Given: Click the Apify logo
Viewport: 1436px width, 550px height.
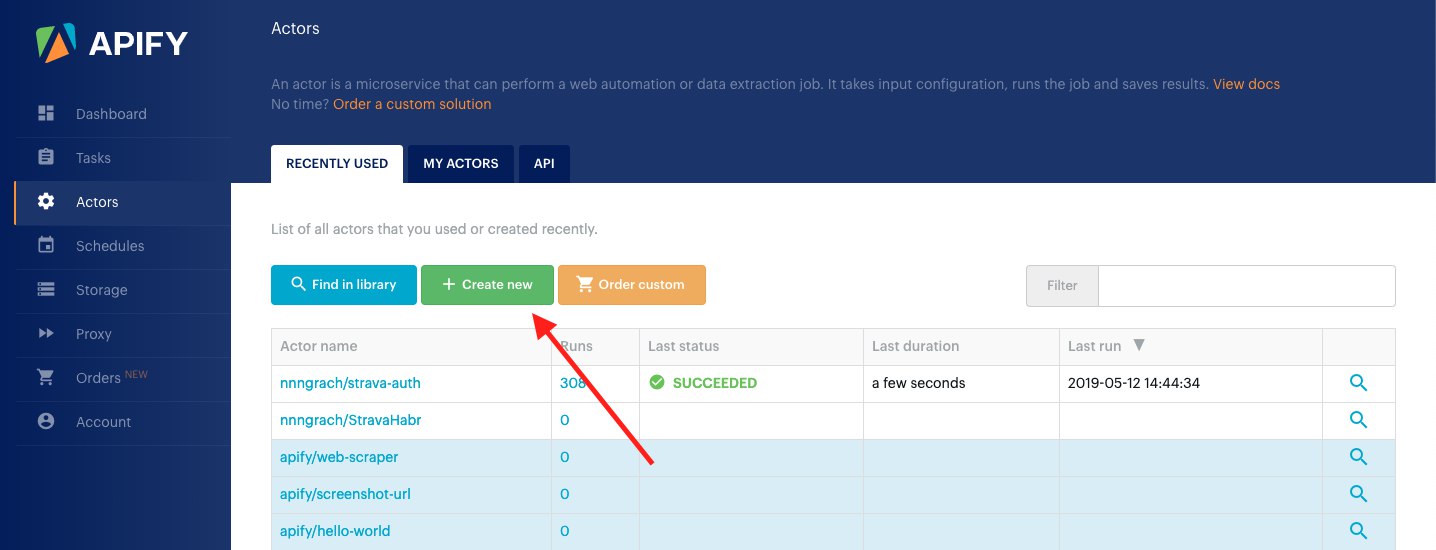Looking at the screenshot, I should click(110, 43).
